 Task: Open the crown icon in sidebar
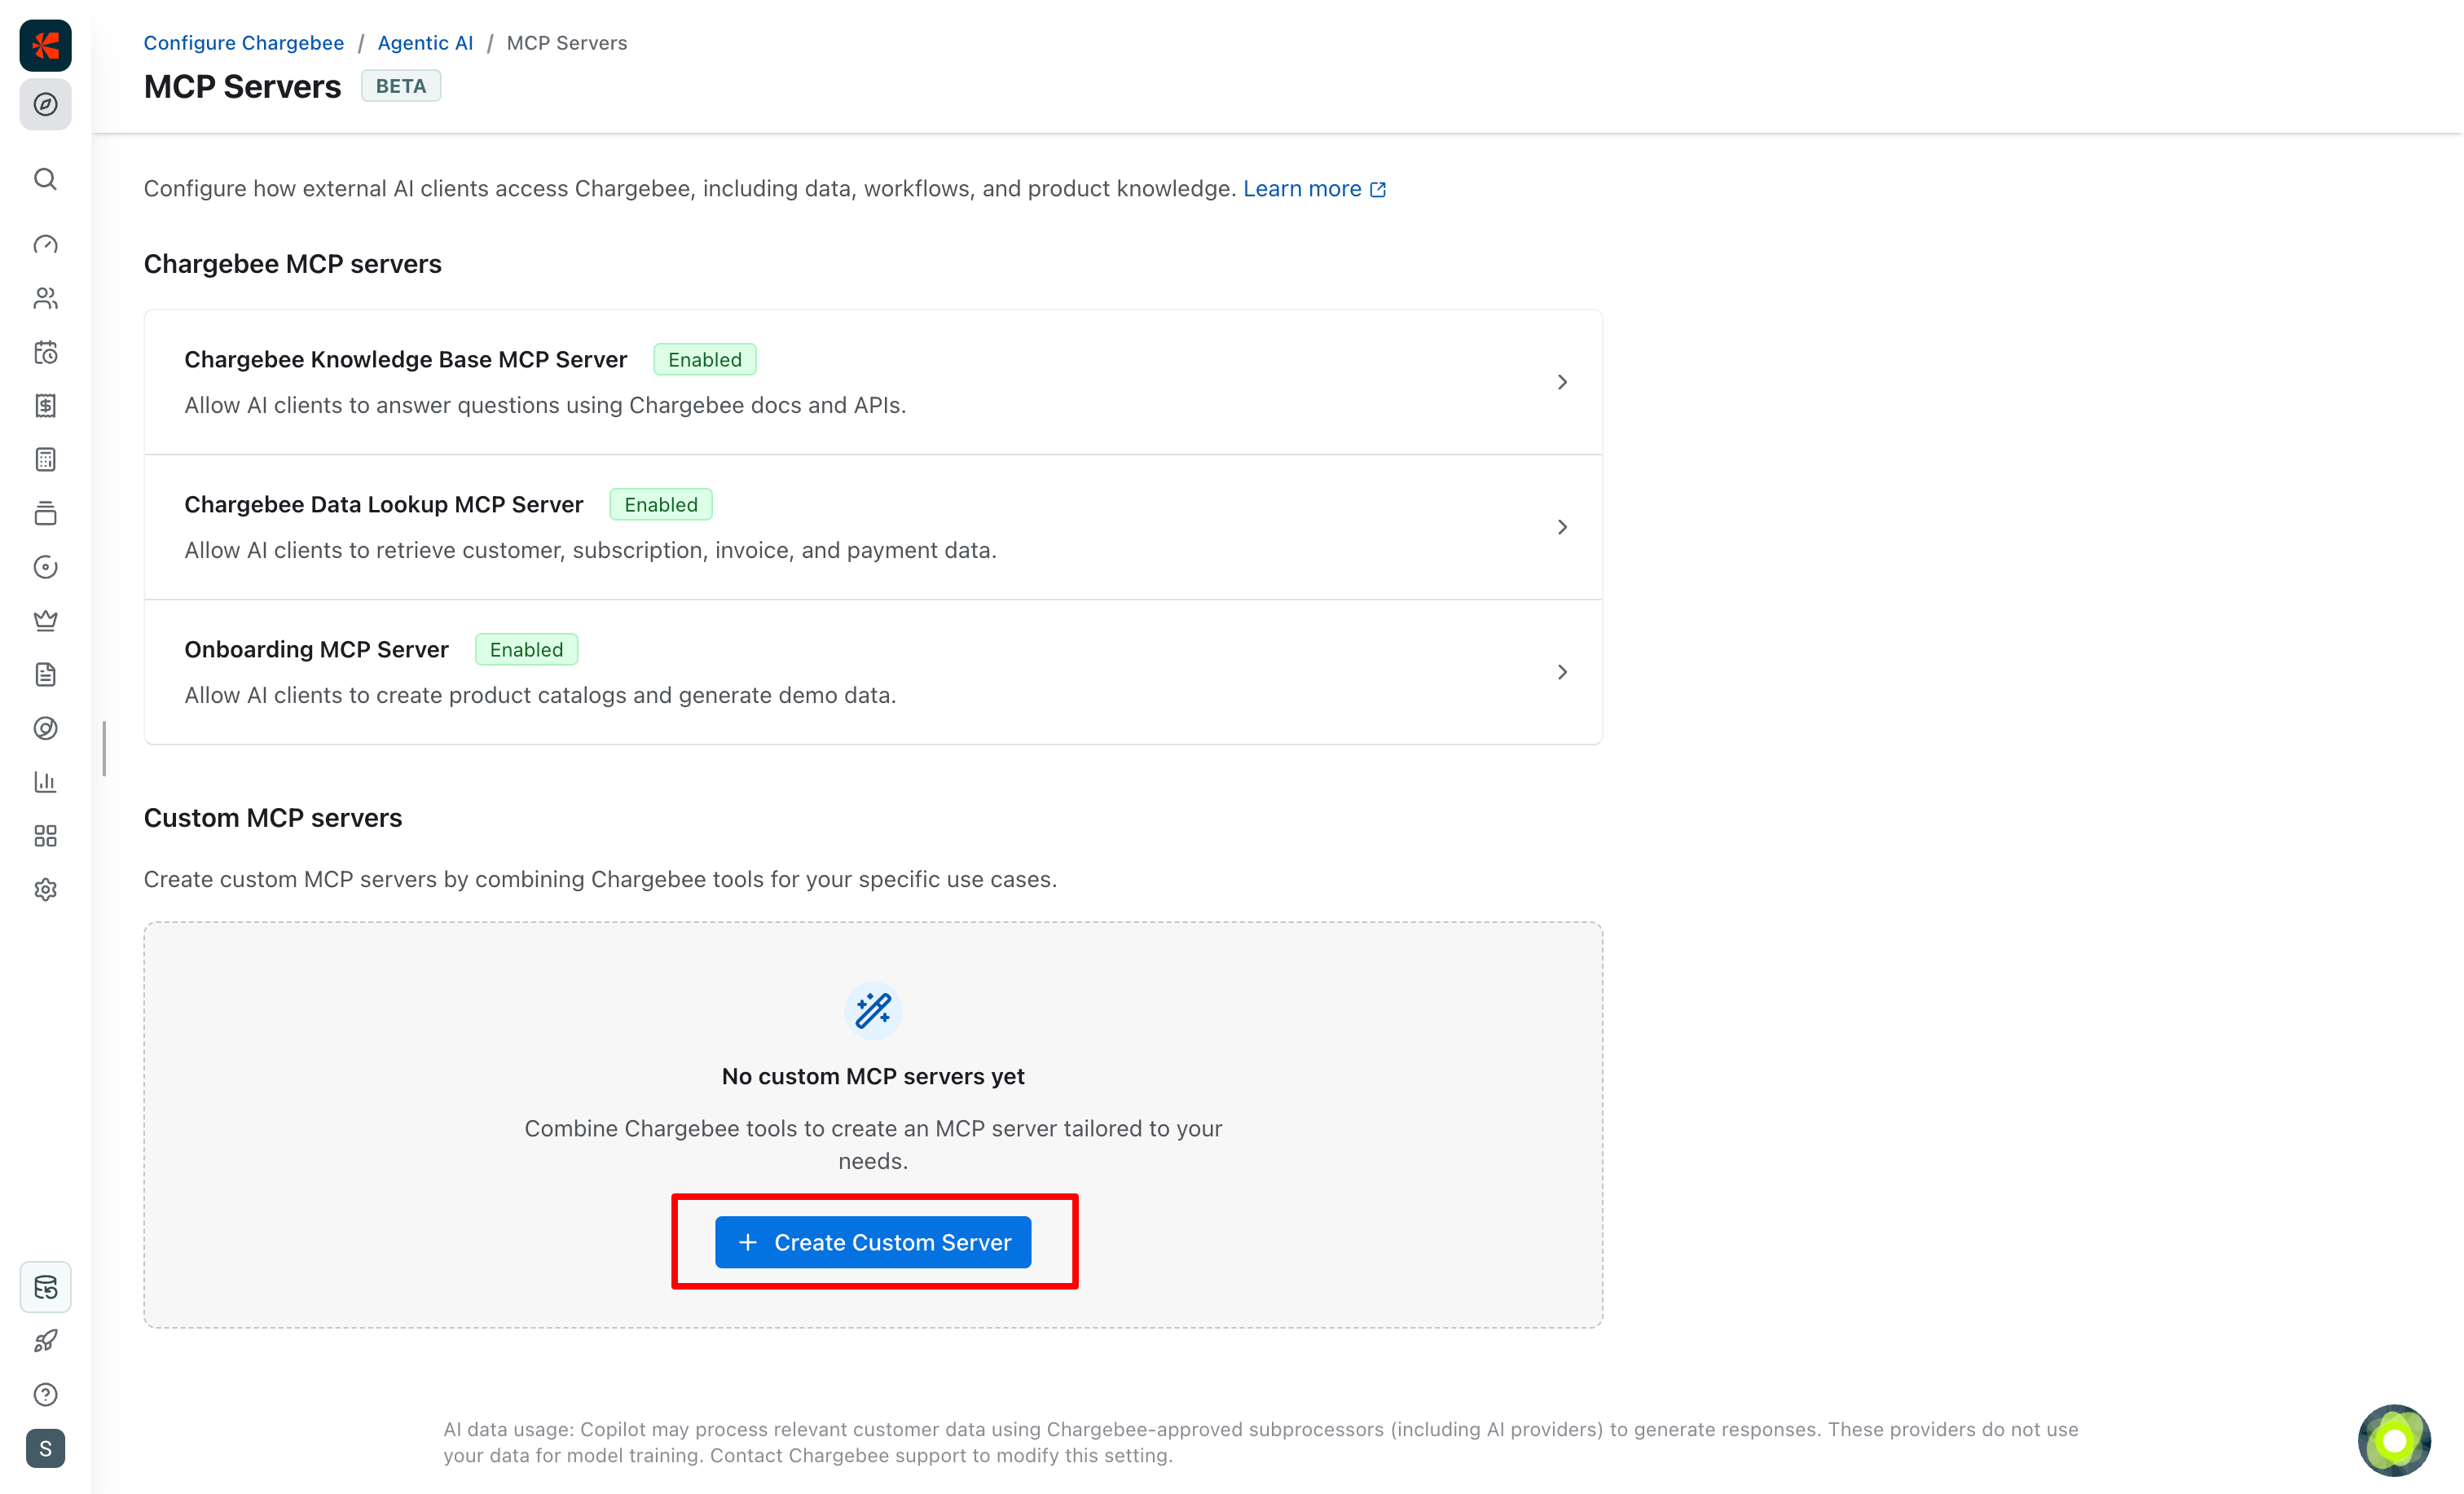[45, 621]
